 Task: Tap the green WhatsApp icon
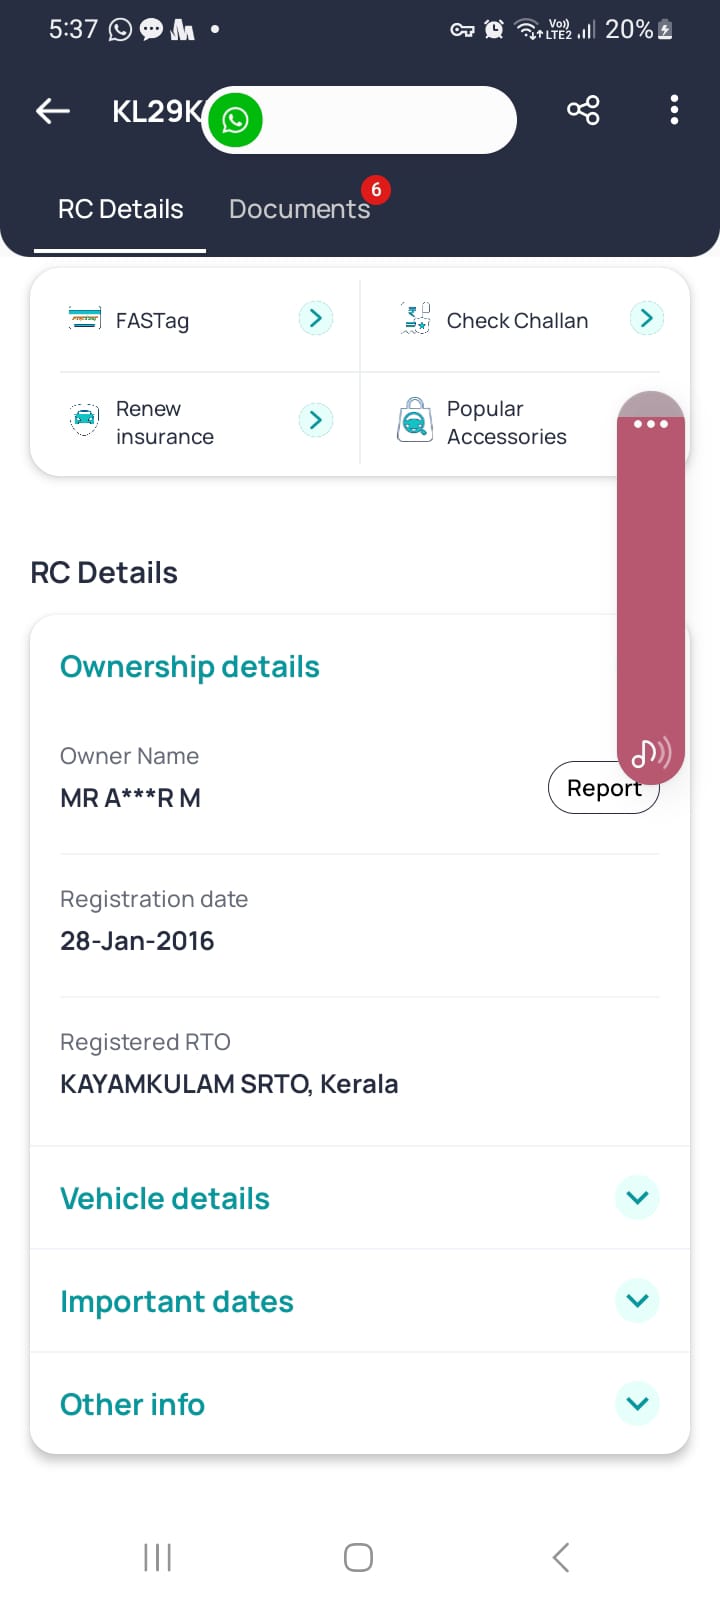[x=235, y=121]
